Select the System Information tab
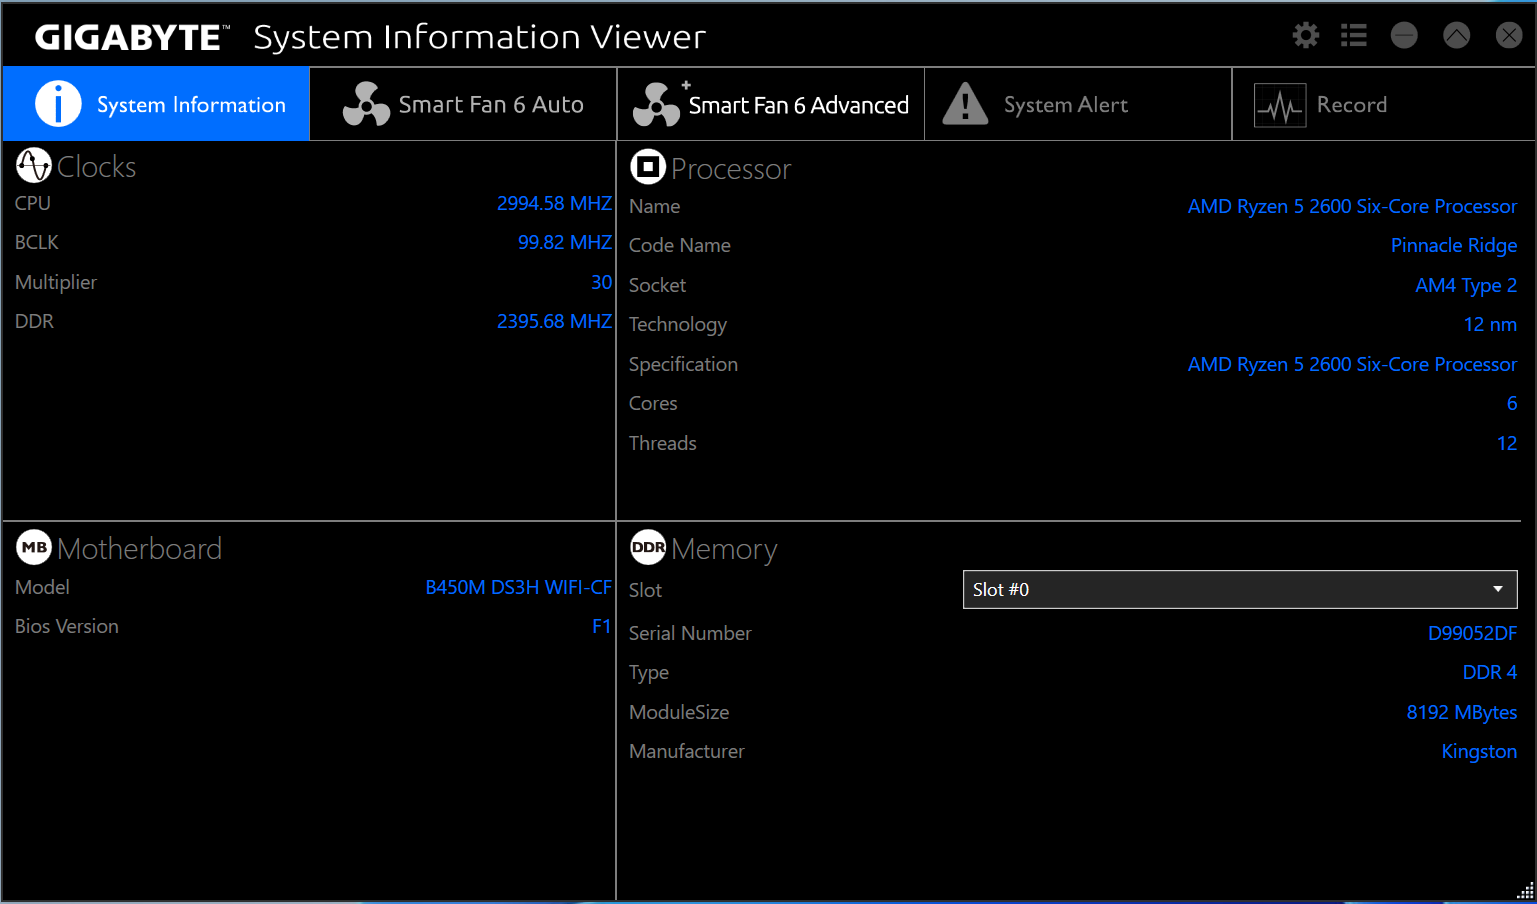This screenshot has height=904, width=1537. (x=190, y=105)
